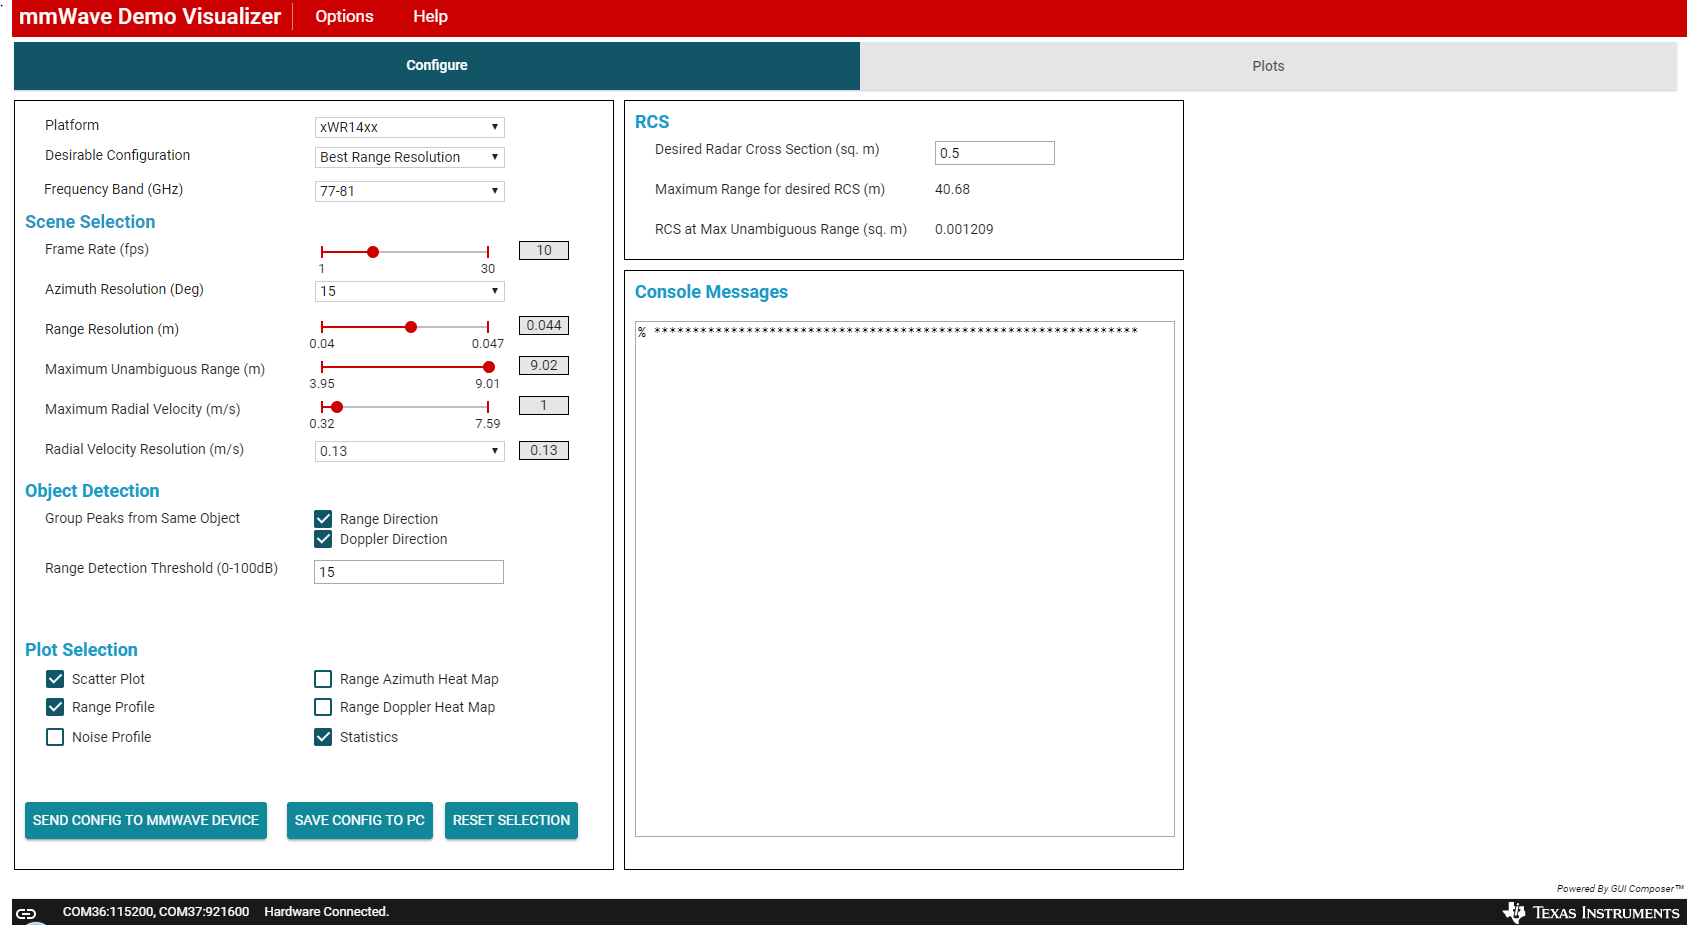Open the Platform xWR14xx dropdown
1687x925 pixels.
tap(410, 127)
